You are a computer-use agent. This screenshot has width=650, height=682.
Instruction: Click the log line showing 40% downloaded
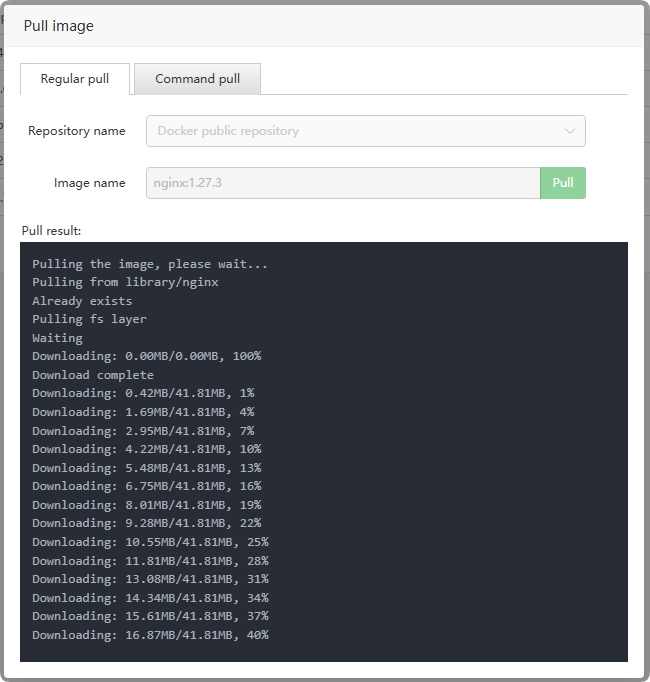tap(150, 635)
